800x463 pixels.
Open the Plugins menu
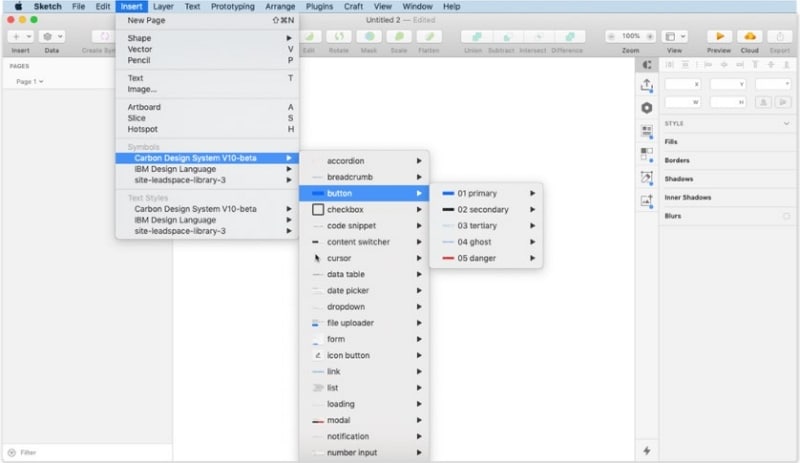(319, 6)
